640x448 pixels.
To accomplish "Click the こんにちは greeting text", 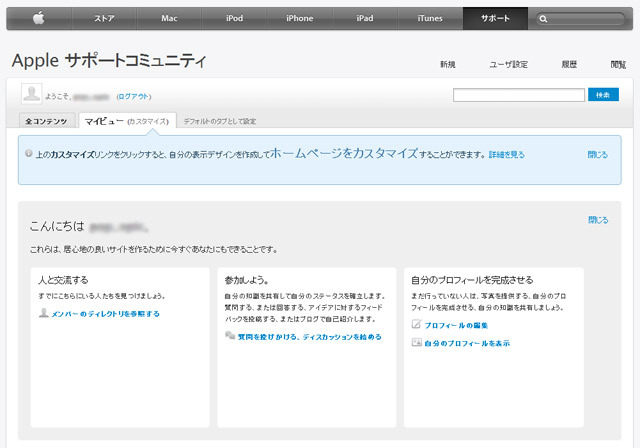I will coord(57,226).
